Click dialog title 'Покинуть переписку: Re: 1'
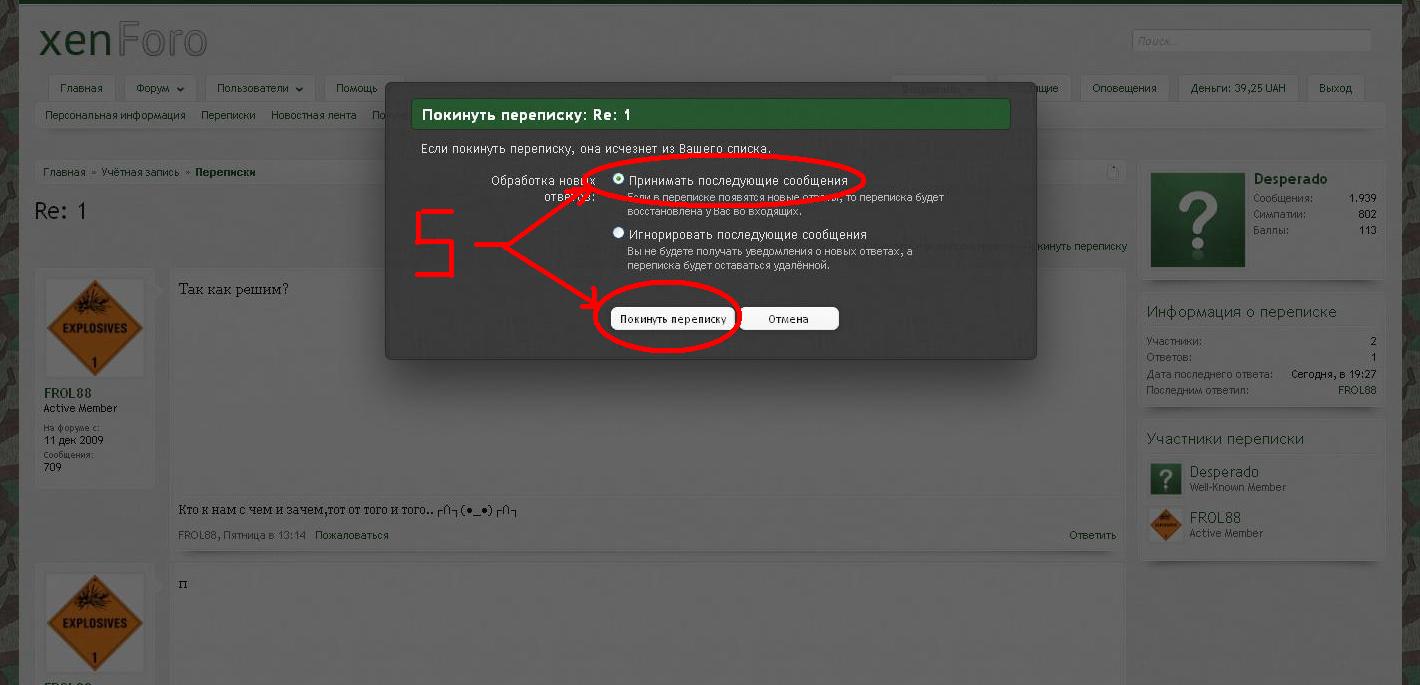Image resolution: width=1420 pixels, height=685 pixels. 526,115
